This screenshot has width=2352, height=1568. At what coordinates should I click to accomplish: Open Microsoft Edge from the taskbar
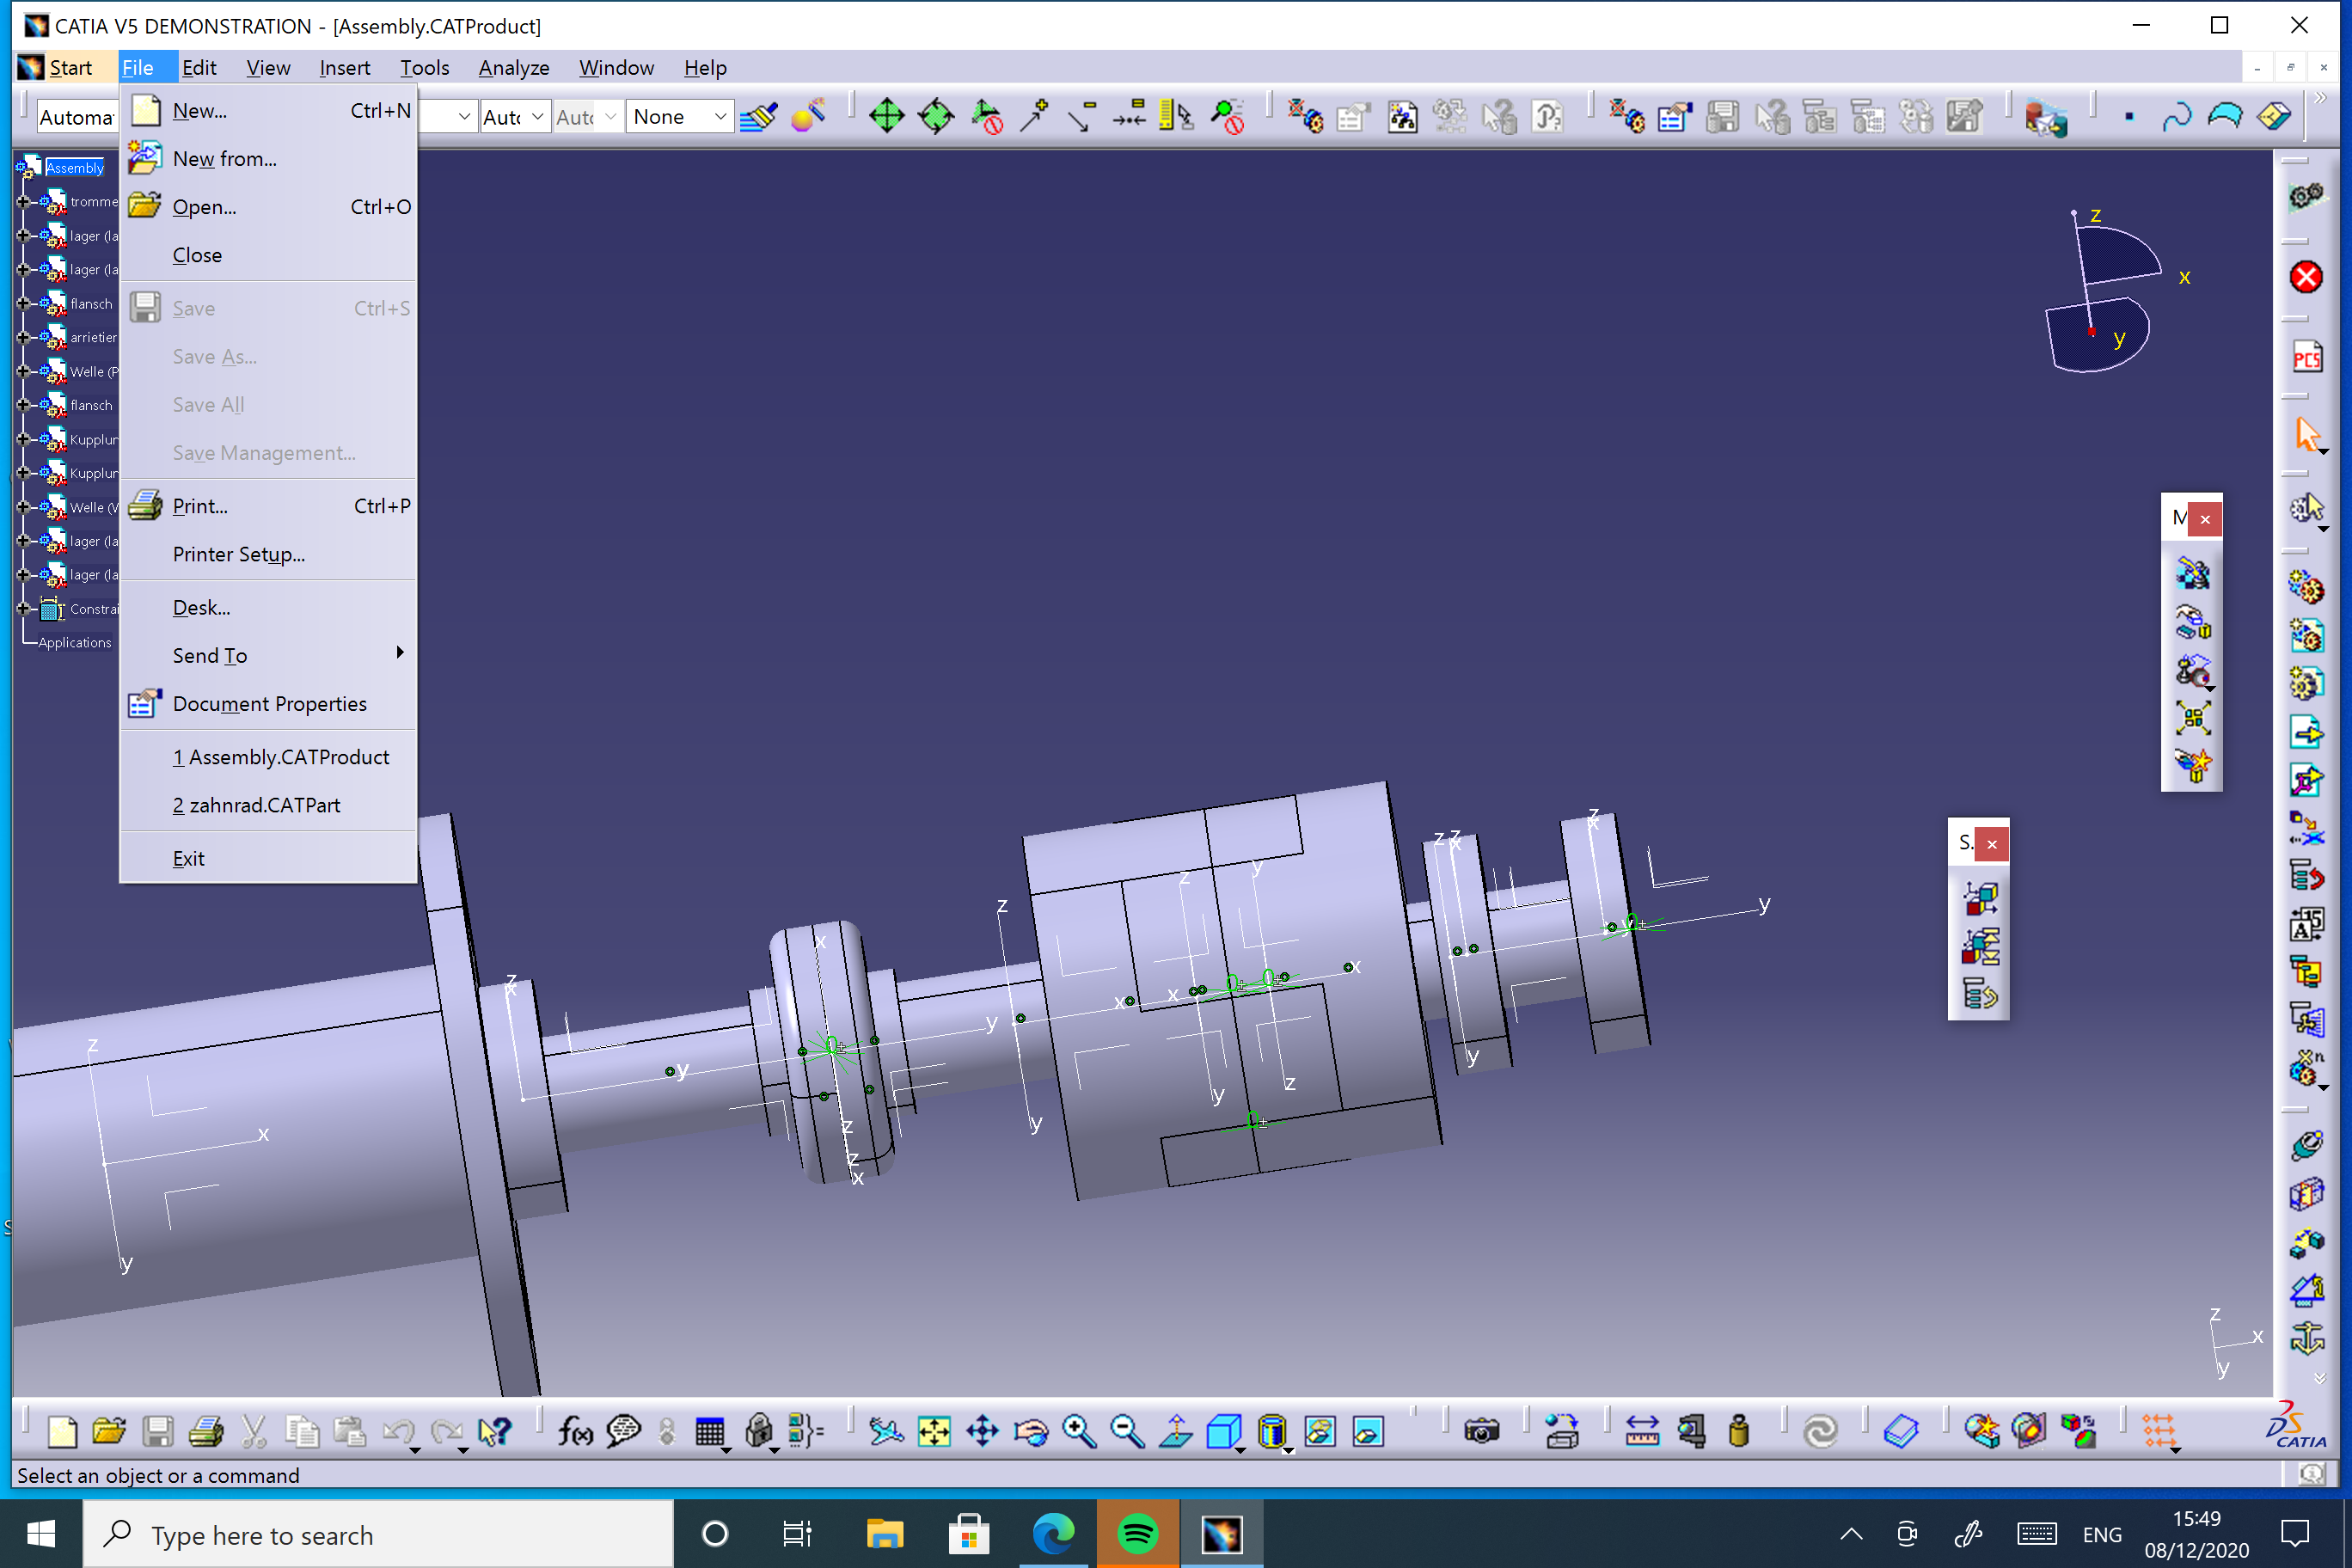point(1053,1533)
